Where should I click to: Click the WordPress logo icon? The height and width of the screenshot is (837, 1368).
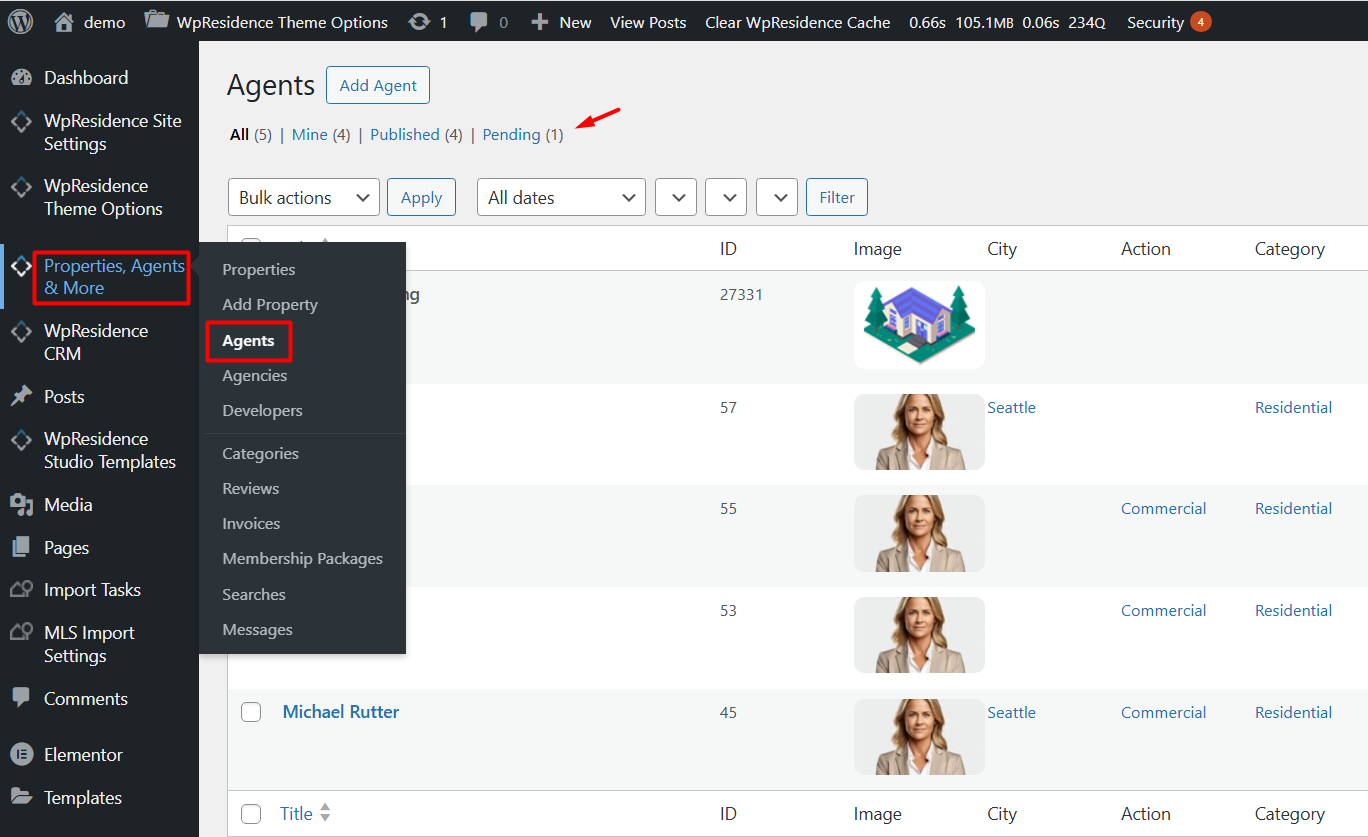point(21,21)
